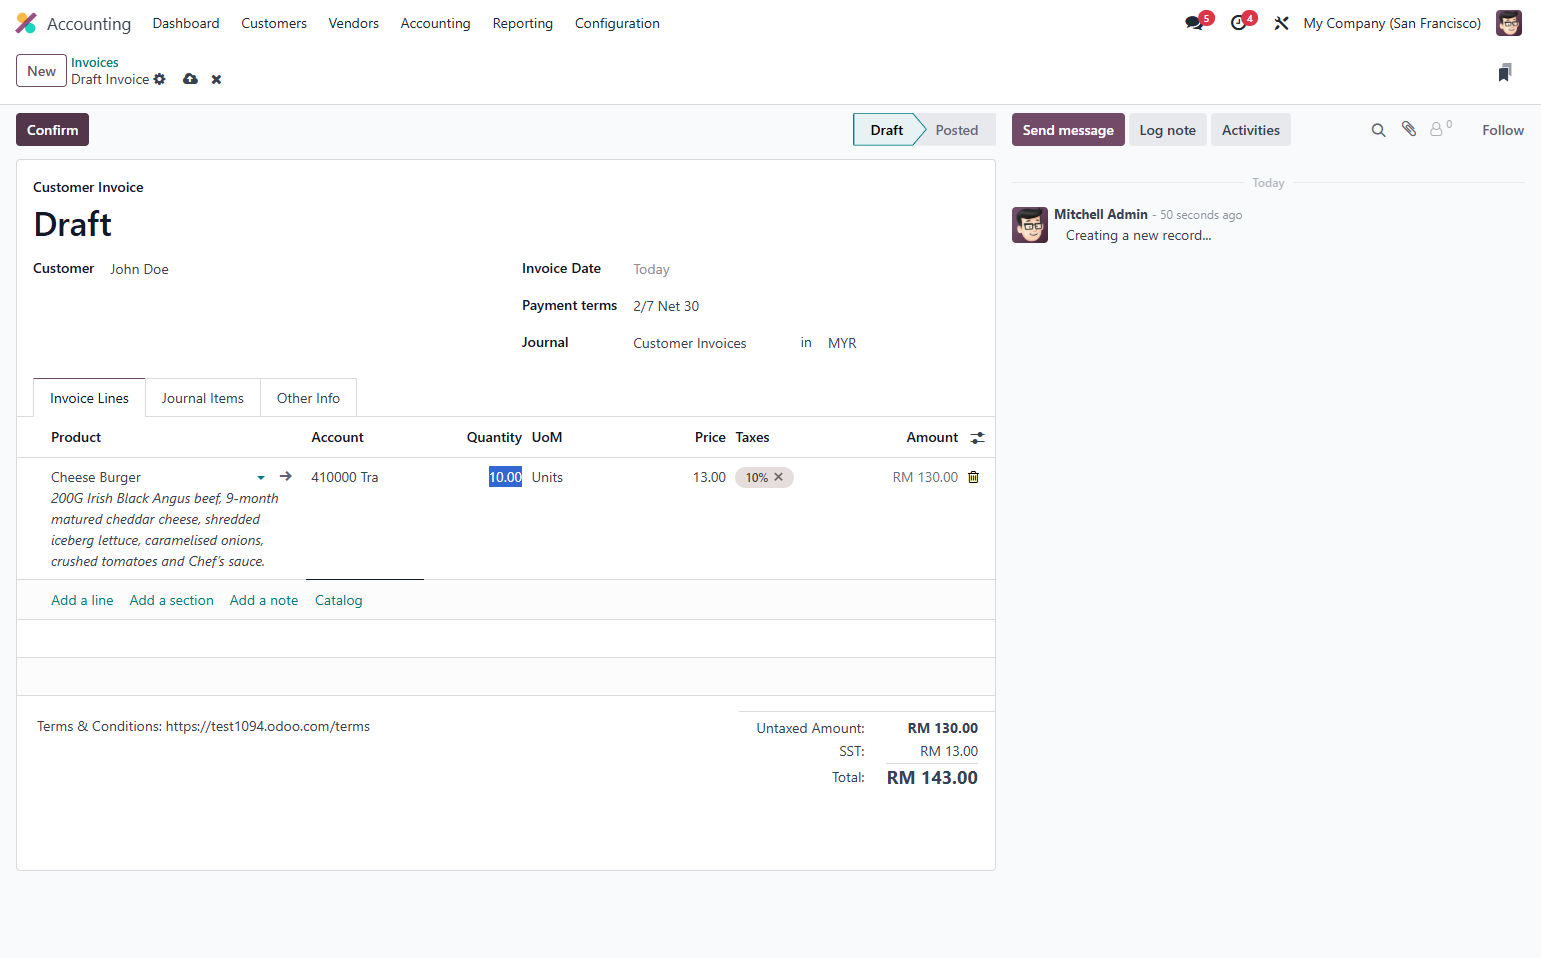
Task: Click the Accounting app logo icon
Action: 26,23
